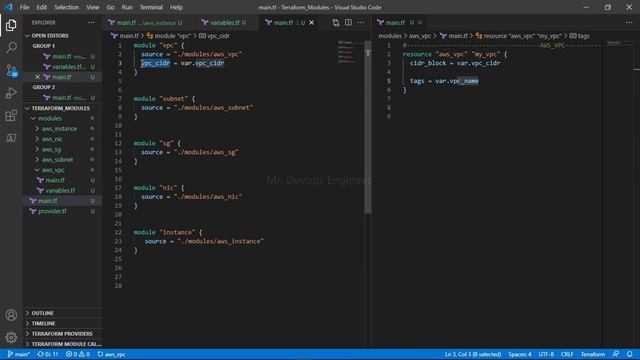Change line endings via CRLF indicator

[567, 354]
